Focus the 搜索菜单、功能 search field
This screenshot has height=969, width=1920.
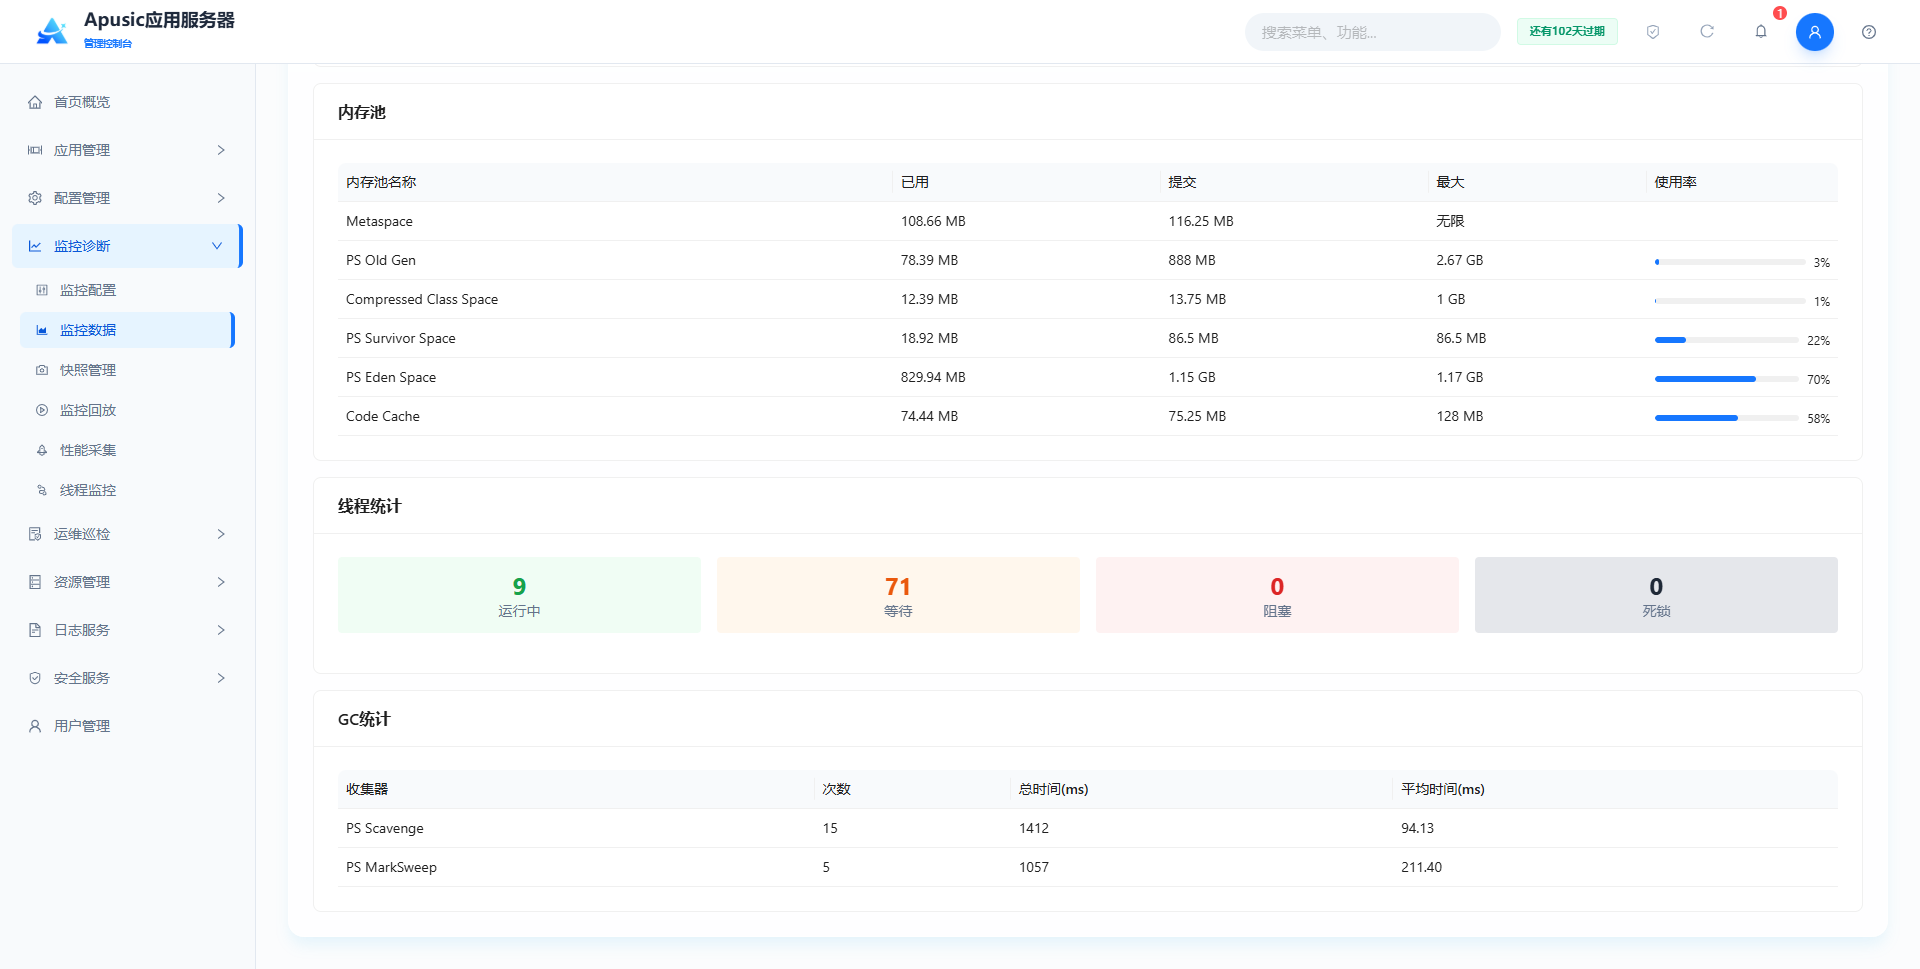(x=1372, y=32)
